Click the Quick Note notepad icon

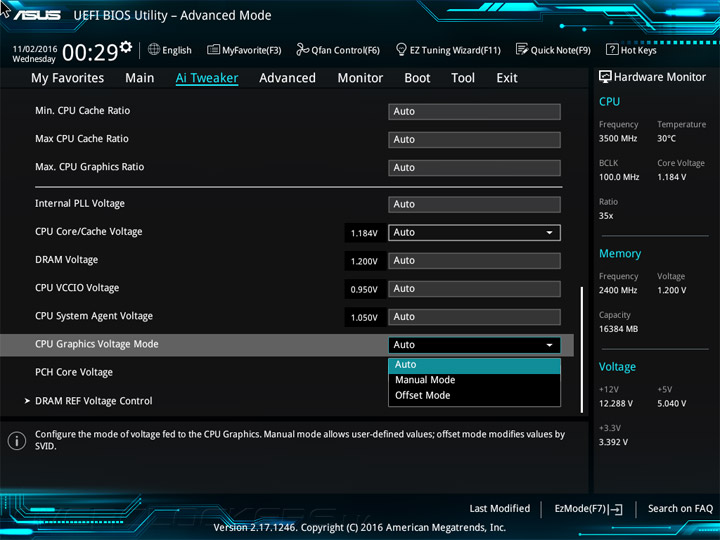tap(522, 49)
